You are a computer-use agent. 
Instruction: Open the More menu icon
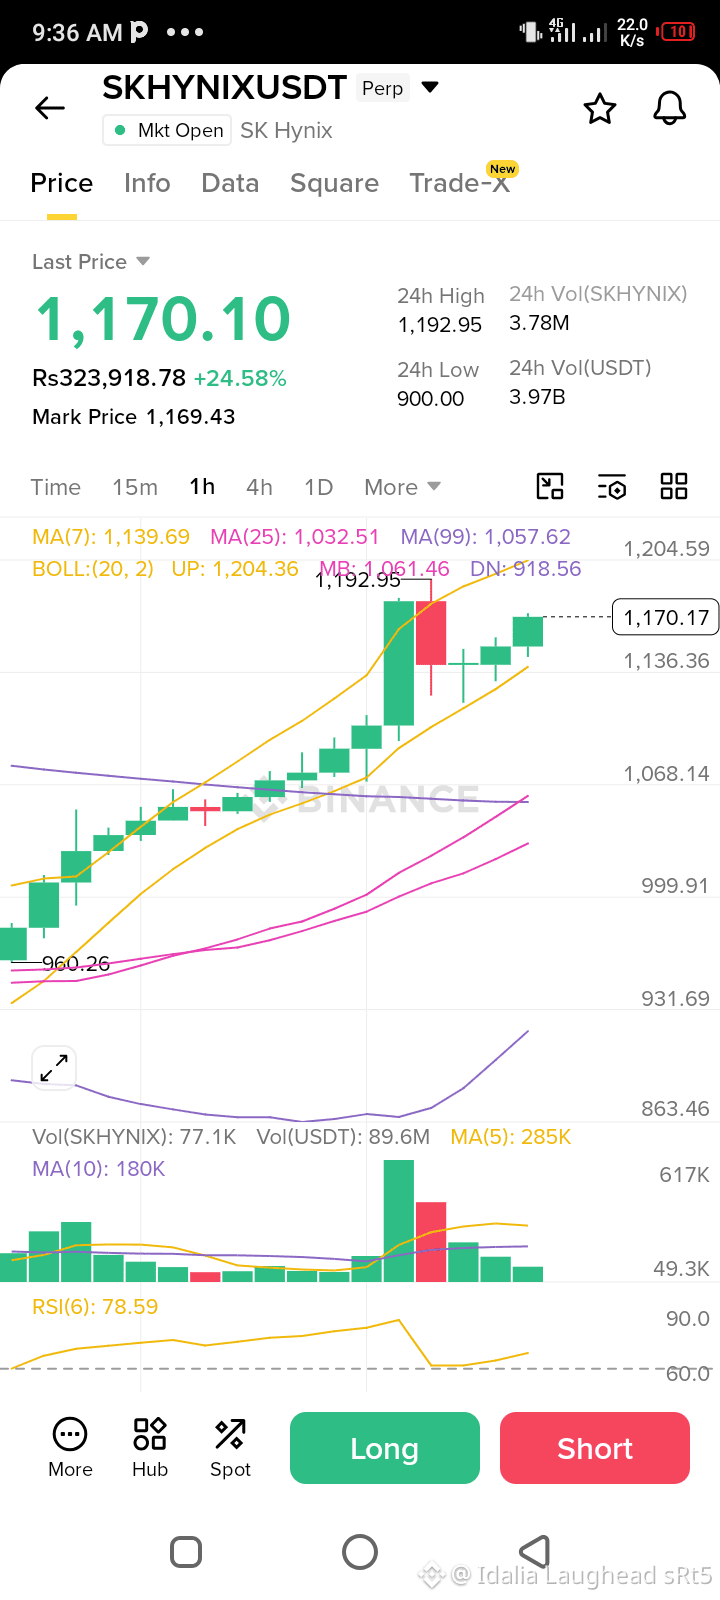tap(70, 1448)
